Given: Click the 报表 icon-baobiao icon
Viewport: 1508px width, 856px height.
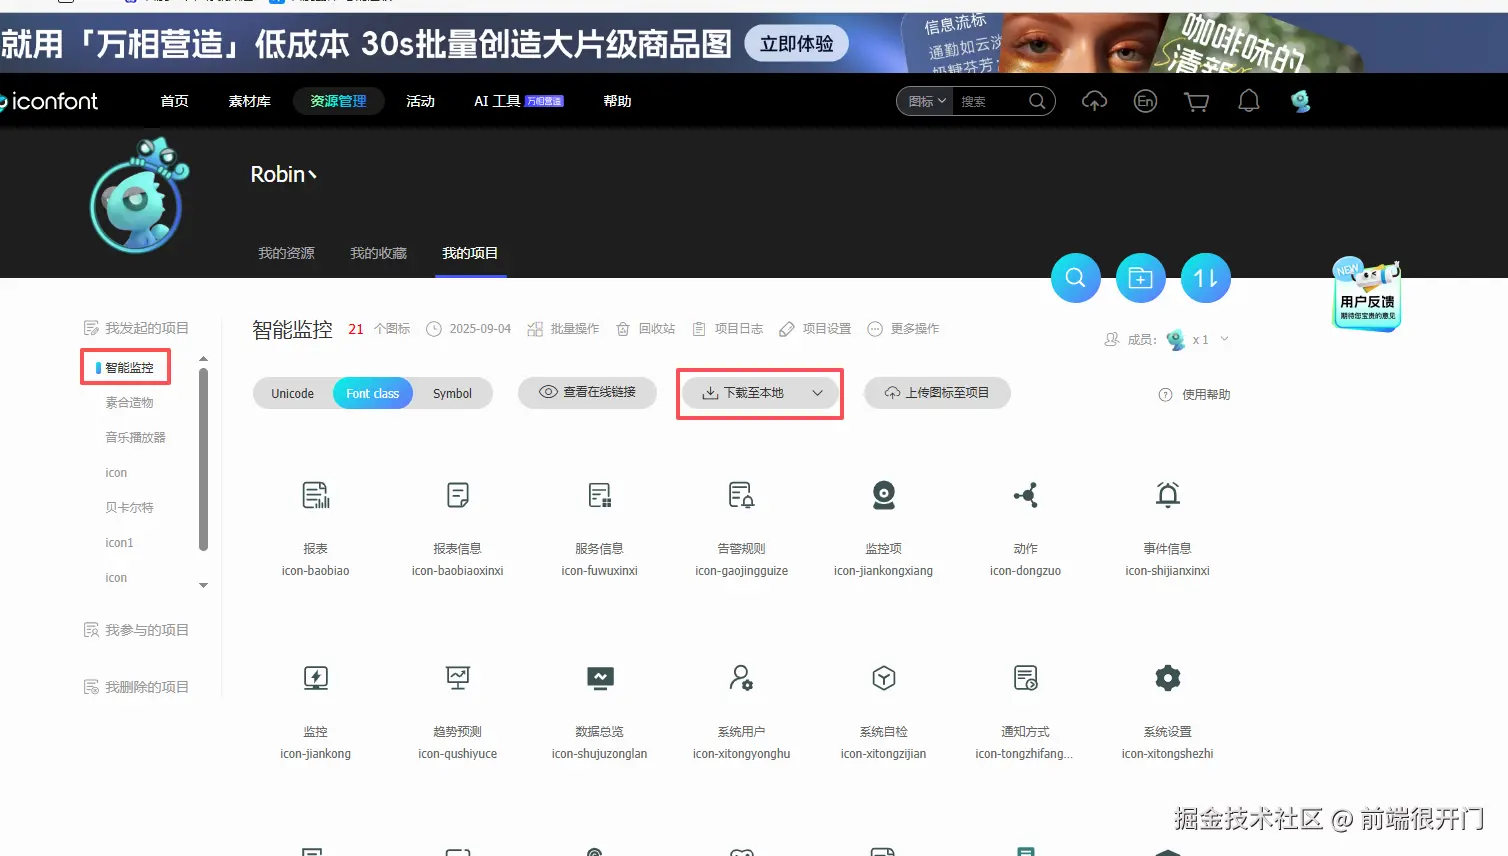Looking at the screenshot, I should pos(316,495).
